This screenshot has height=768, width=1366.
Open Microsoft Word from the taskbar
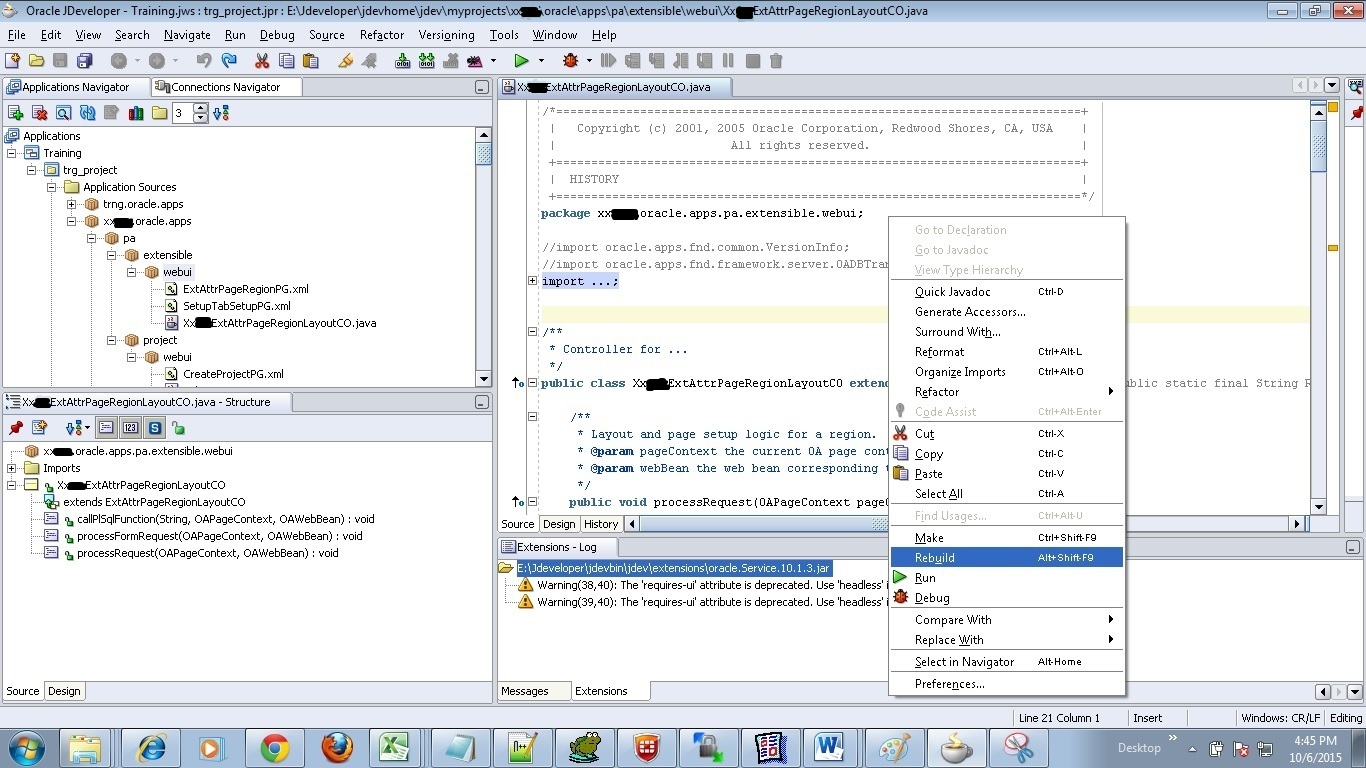tap(829, 747)
